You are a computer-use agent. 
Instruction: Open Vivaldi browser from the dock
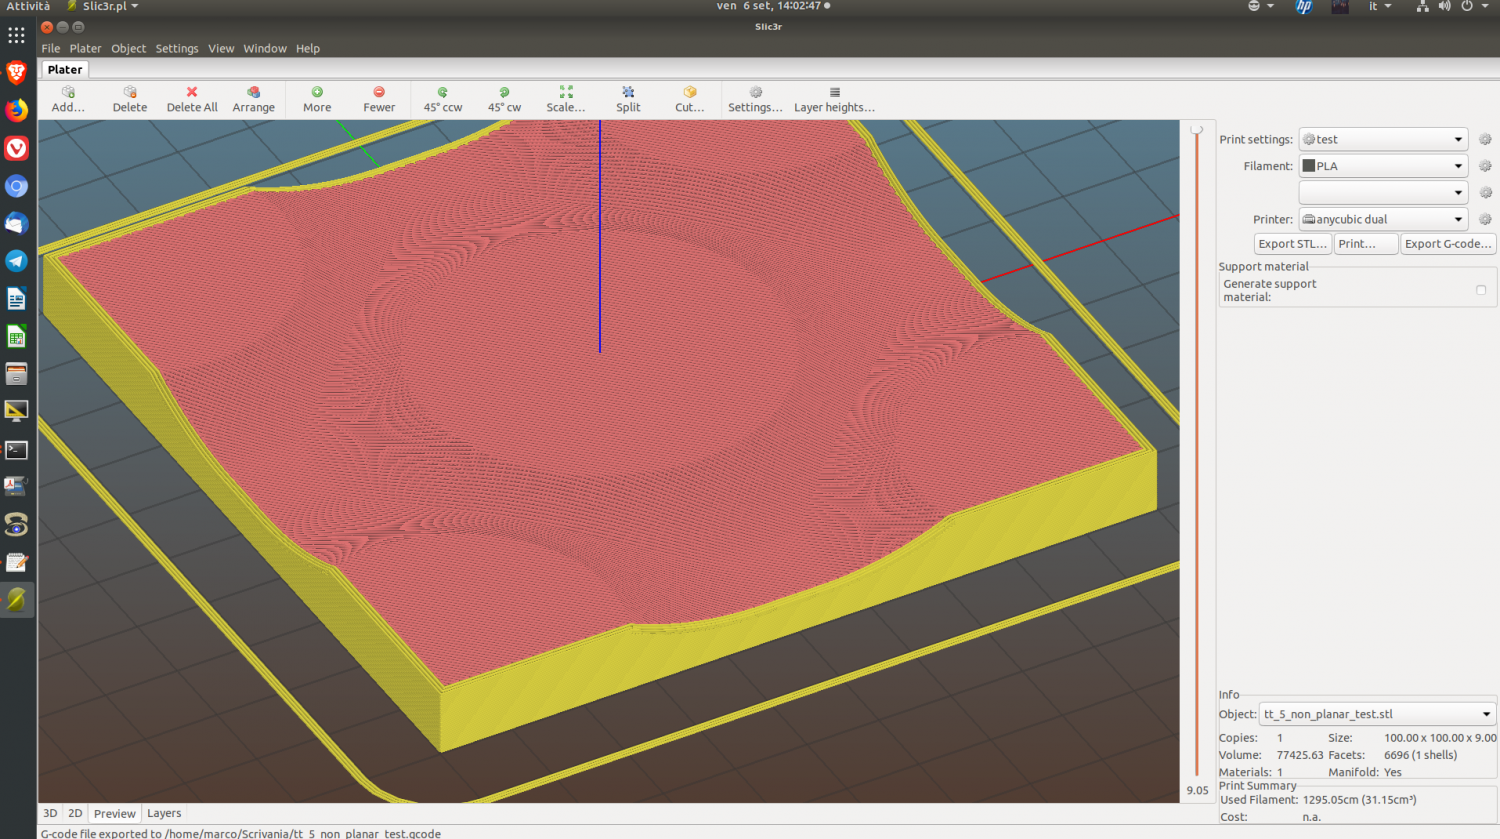(16, 148)
